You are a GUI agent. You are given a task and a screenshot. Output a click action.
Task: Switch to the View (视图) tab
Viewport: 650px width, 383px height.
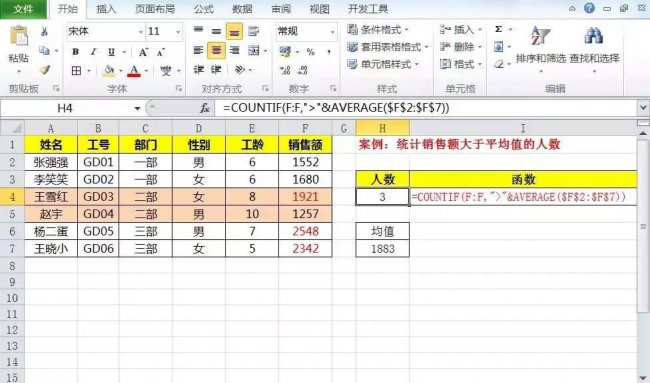coord(319,9)
